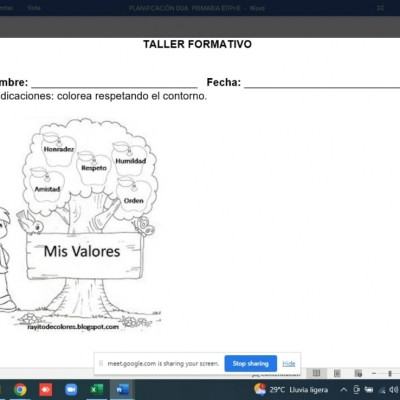Image resolution: width=400 pixels, height=400 pixels.
Task: Switch to Read Mode view in status bar
Action: point(316,373)
